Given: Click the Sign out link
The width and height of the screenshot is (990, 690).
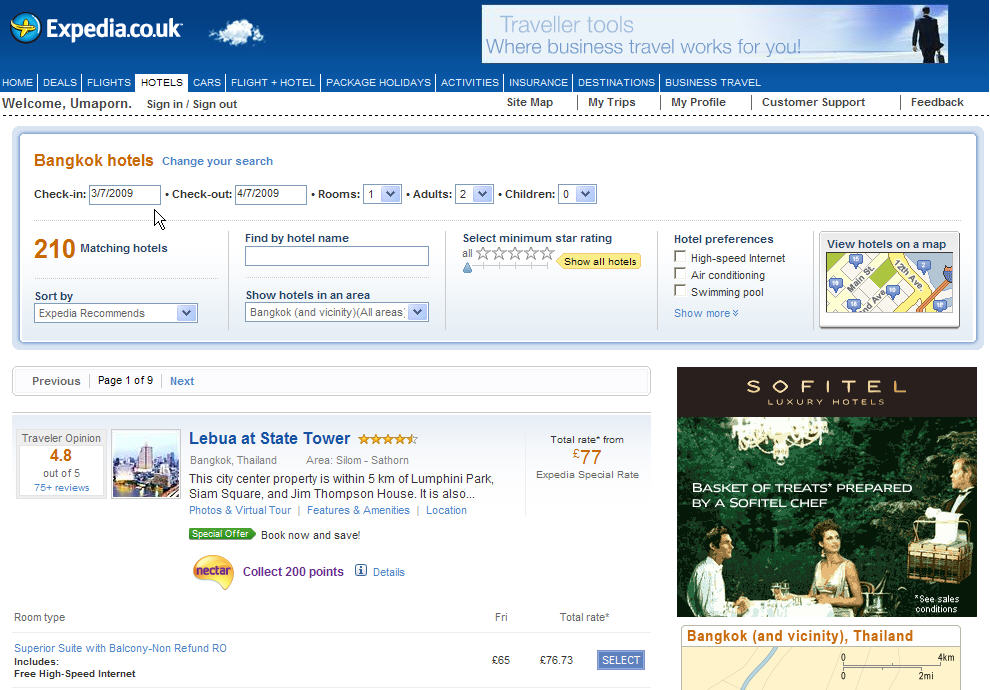Looking at the screenshot, I should tap(215, 104).
